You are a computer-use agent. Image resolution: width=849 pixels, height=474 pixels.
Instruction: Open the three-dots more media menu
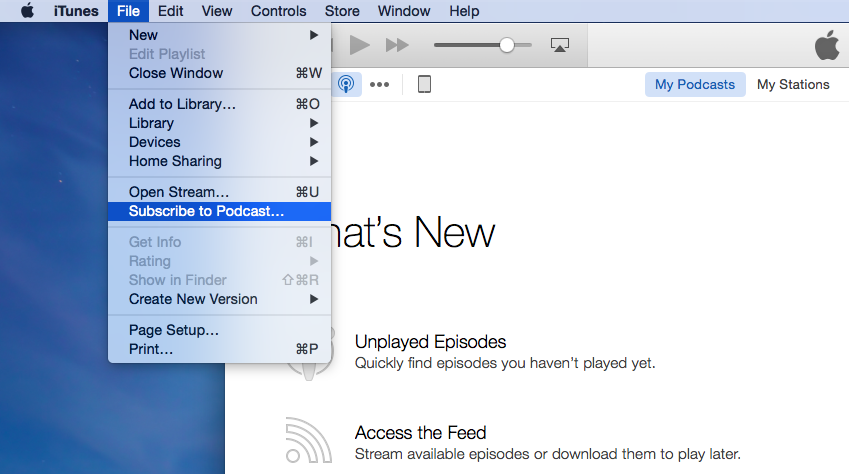[379, 84]
